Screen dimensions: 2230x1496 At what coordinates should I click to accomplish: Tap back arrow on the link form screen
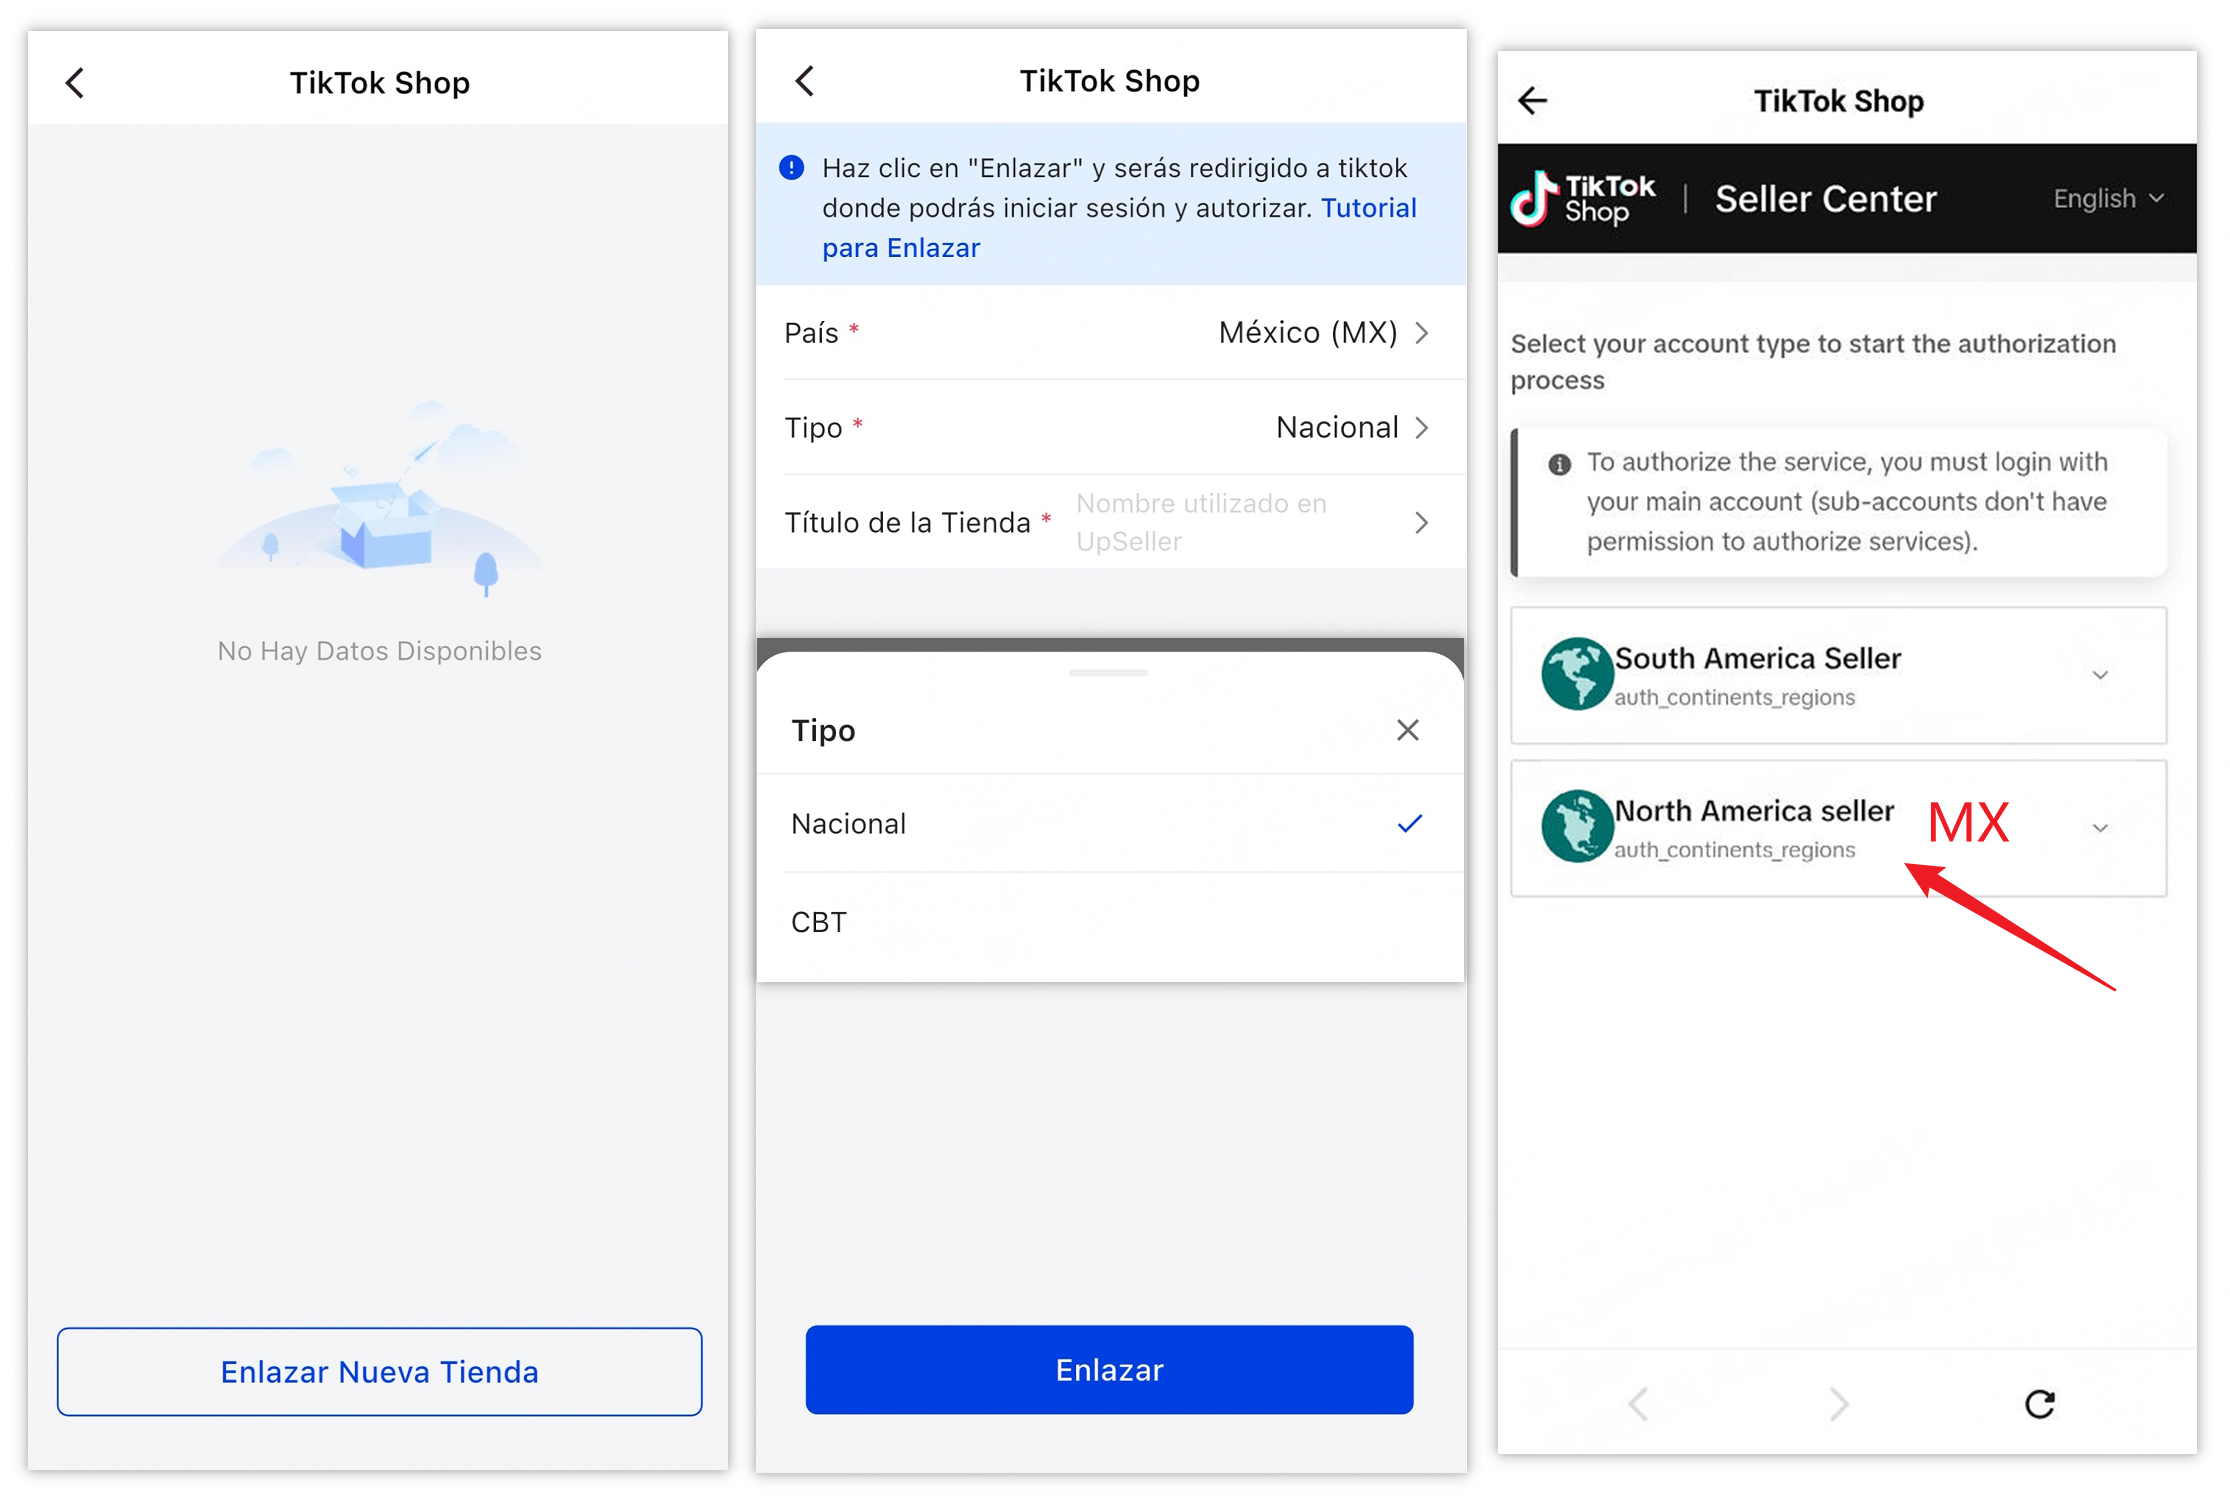(805, 81)
